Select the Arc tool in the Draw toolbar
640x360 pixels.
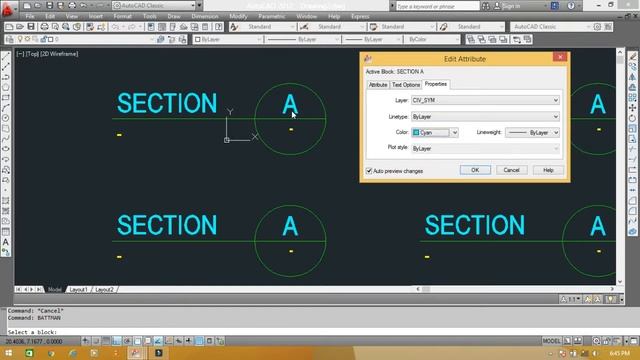point(6,108)
